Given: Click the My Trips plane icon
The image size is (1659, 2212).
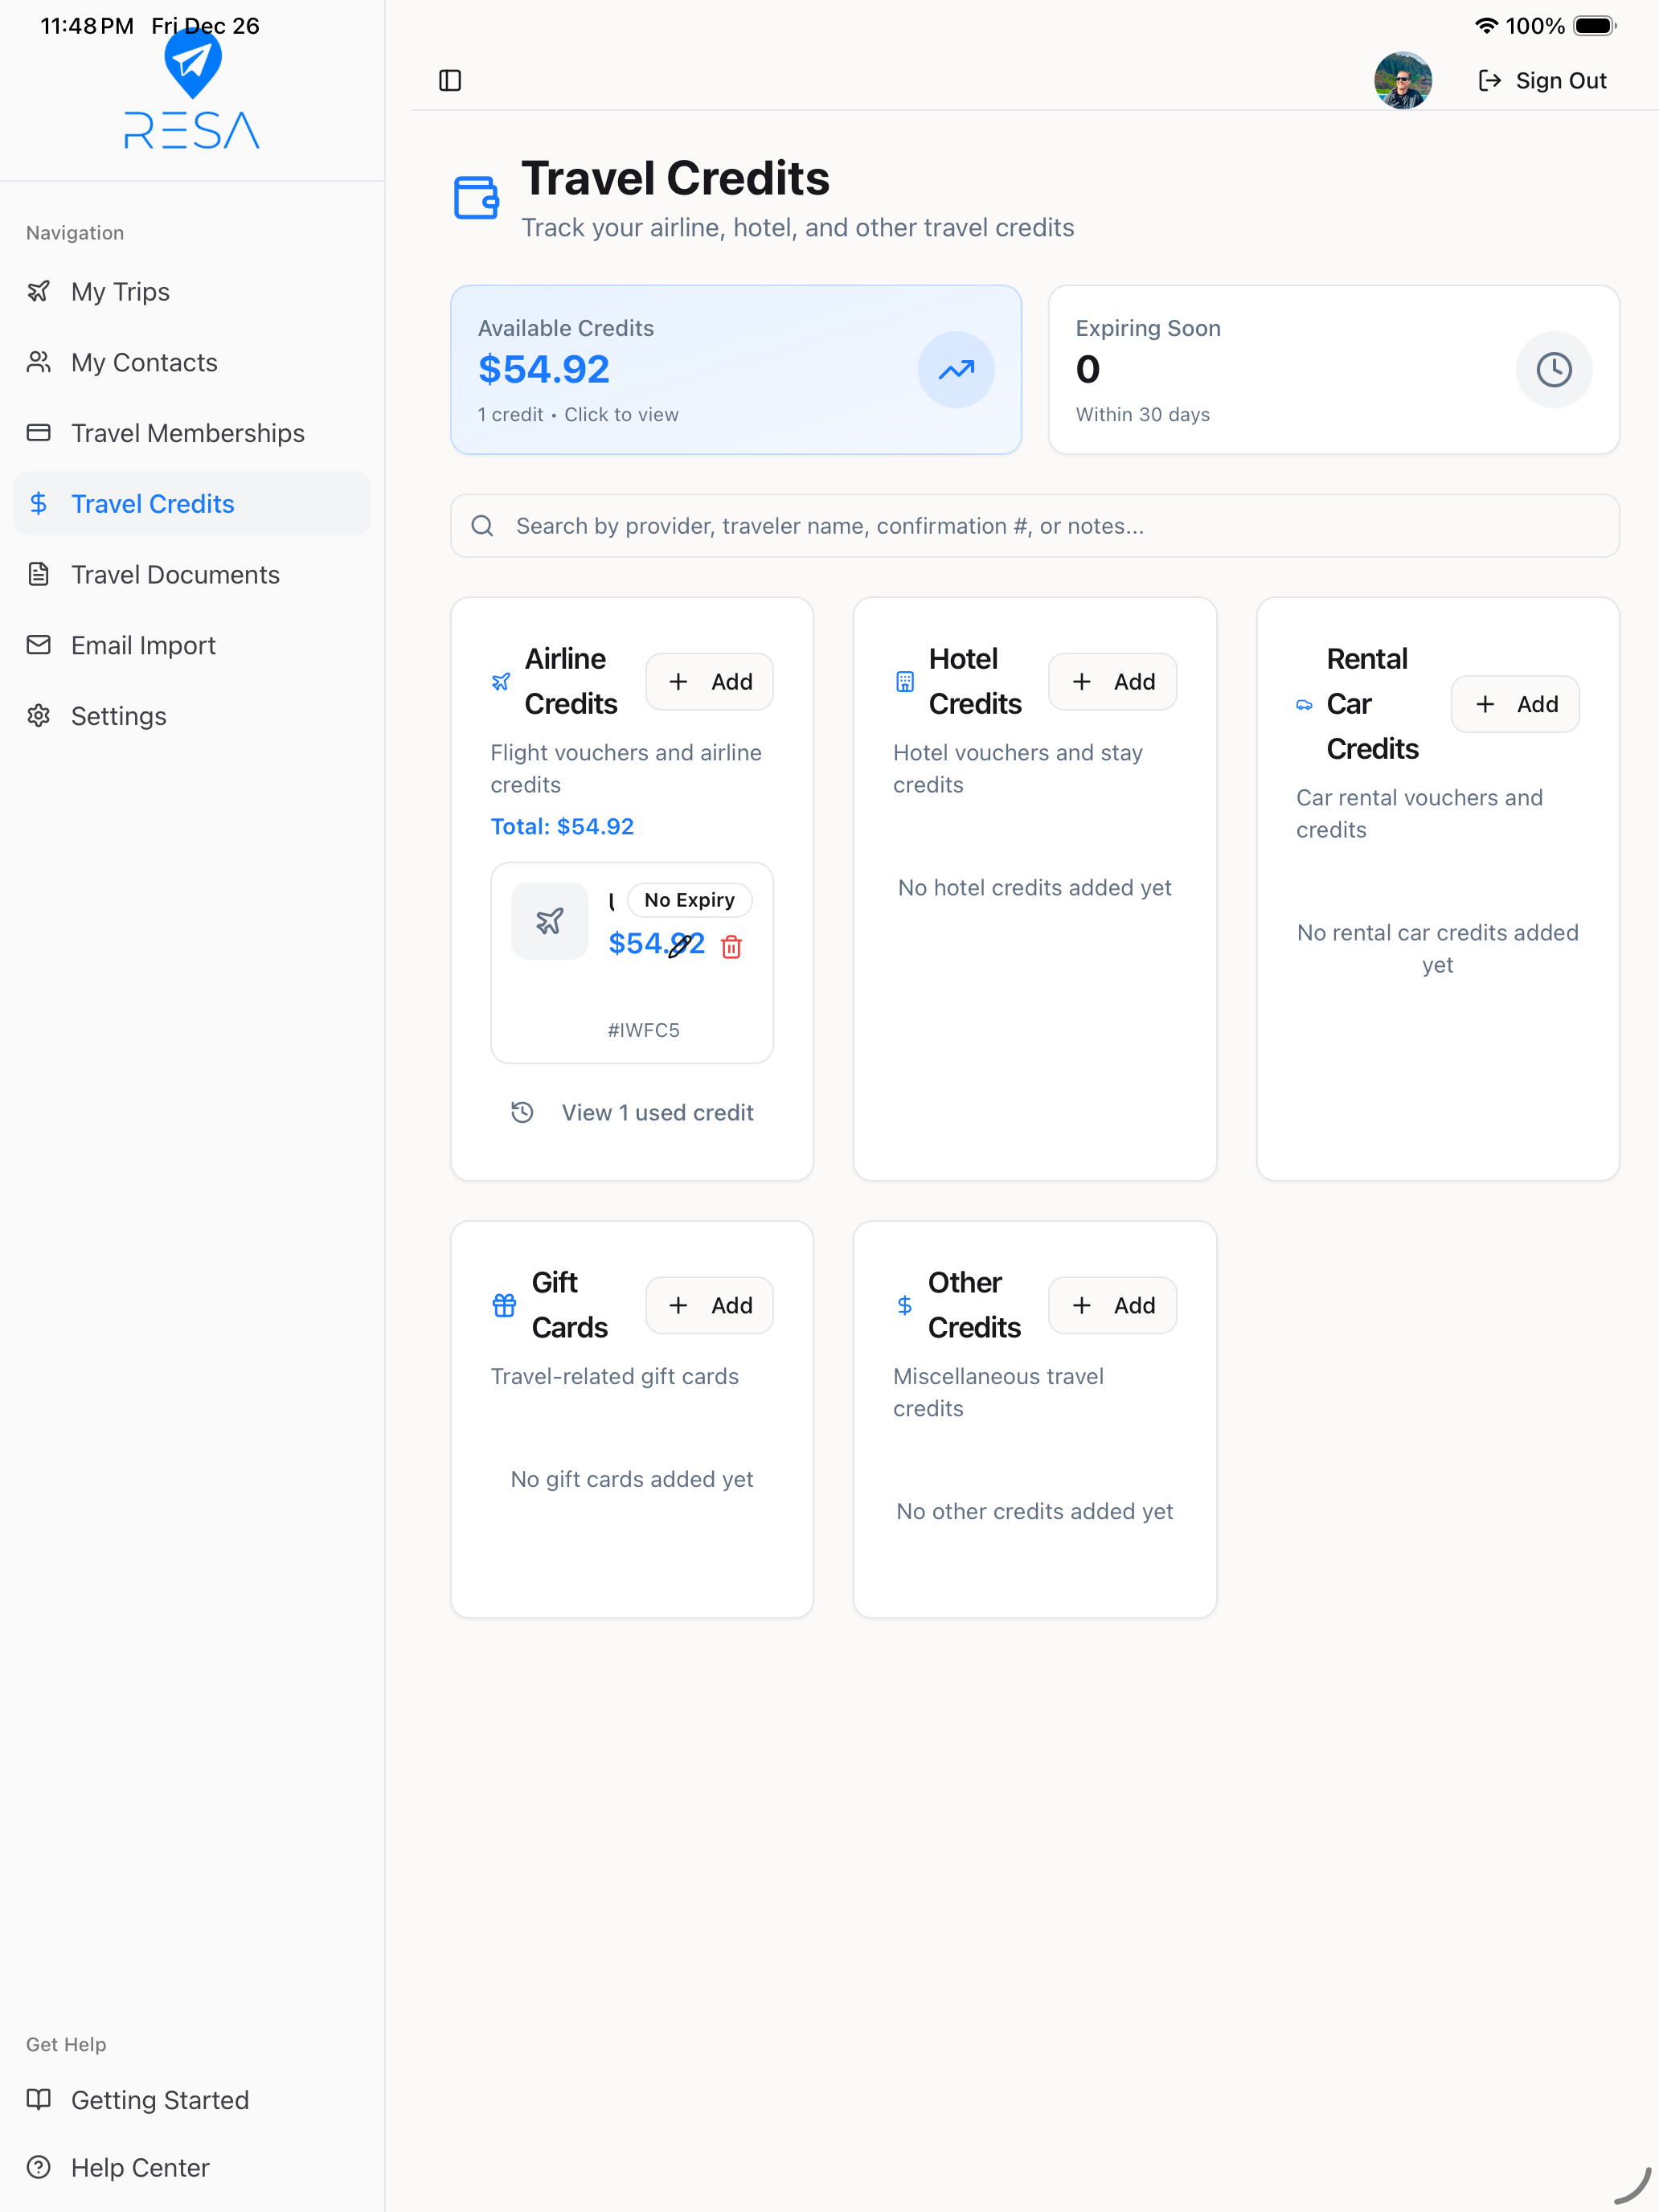Looking at the screenshot, I should click(39, 292).
